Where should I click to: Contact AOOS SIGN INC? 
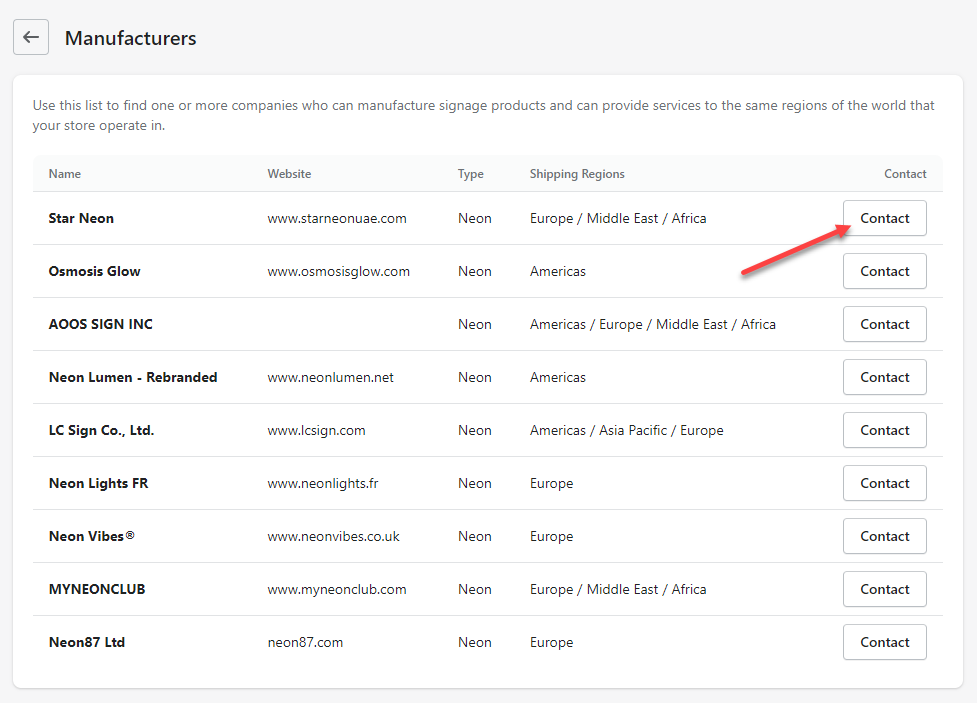[x=884, y=324]
